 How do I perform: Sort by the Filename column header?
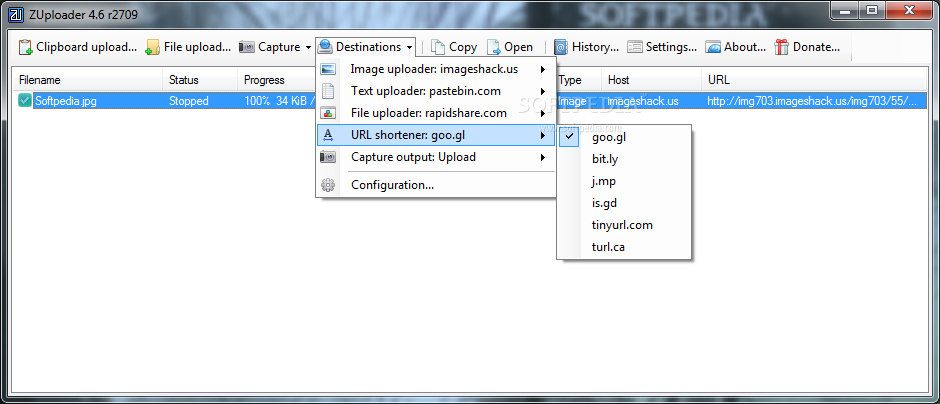coord(88,80)
